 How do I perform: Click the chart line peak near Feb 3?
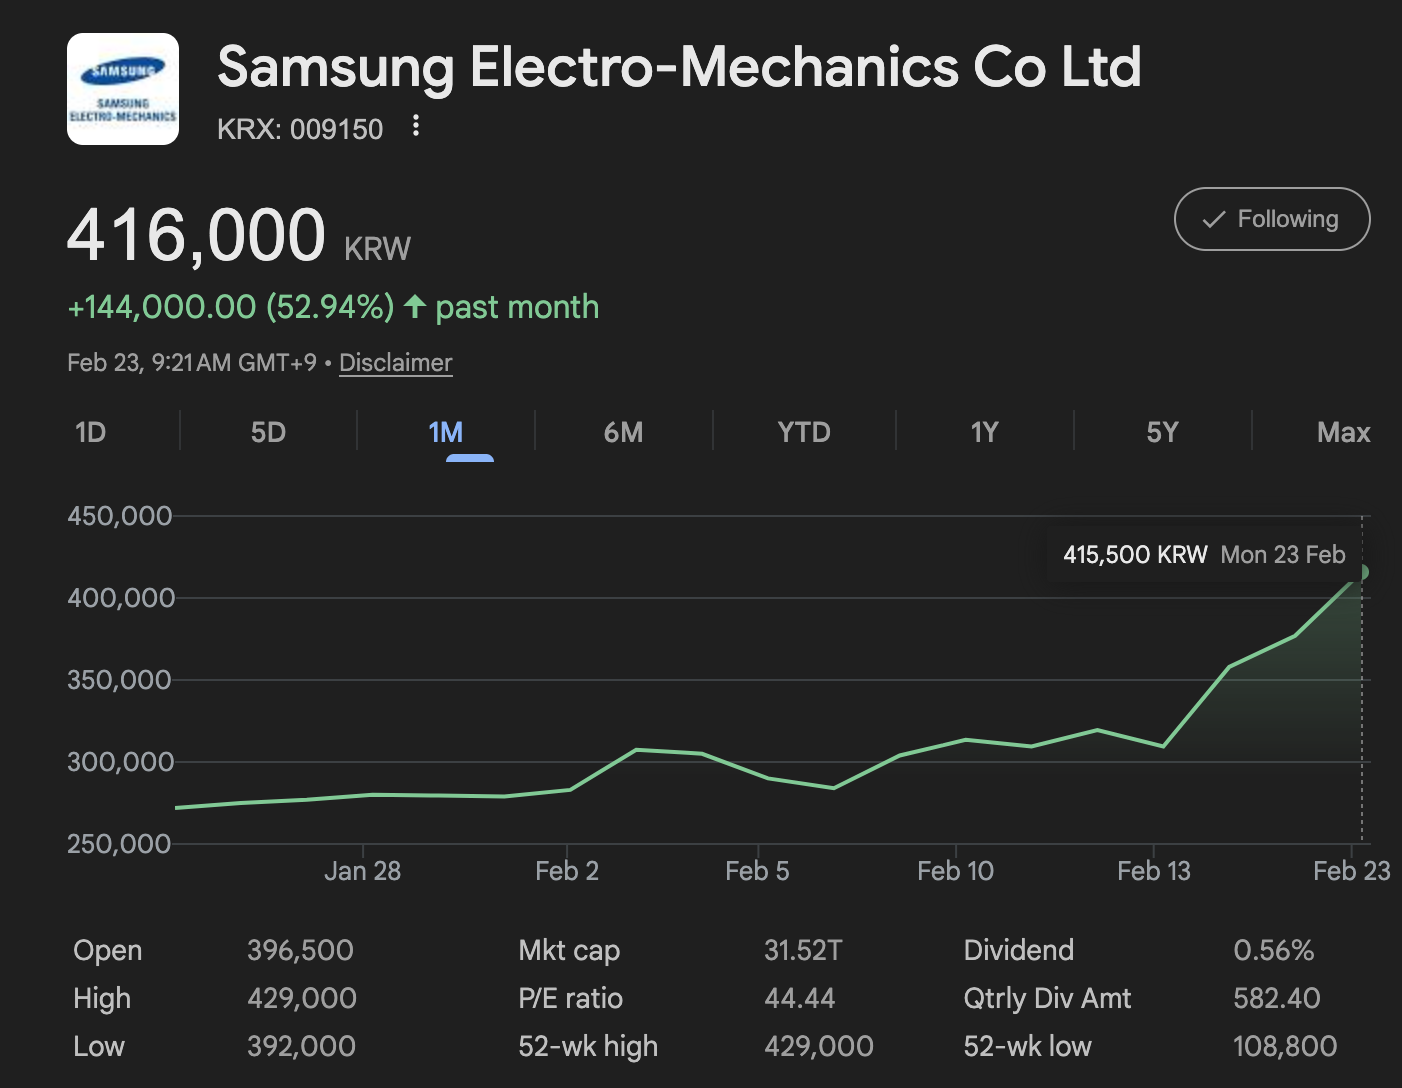637,749
